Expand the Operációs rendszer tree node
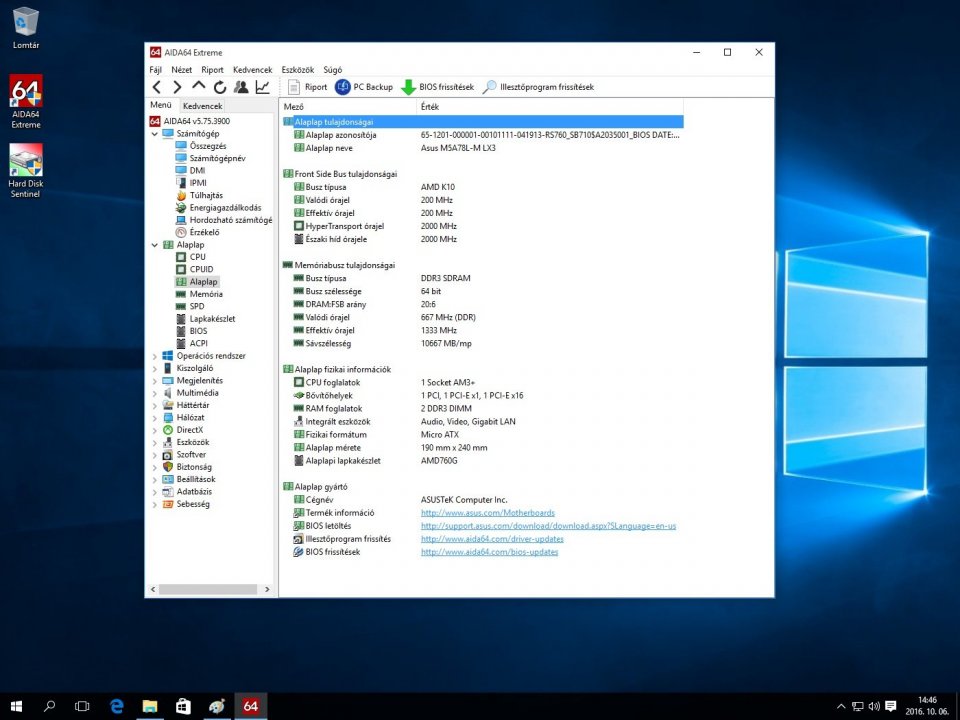960x720 pixels. (x=154, y=356)
